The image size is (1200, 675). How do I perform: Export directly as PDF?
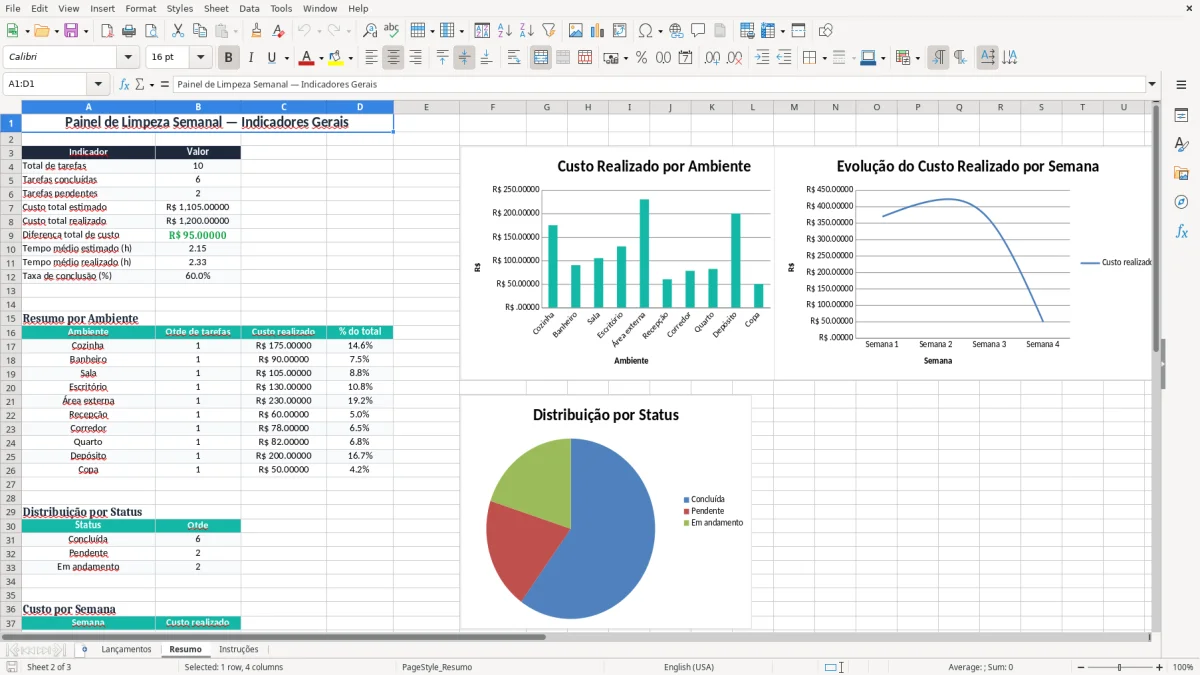click(106, 31)
